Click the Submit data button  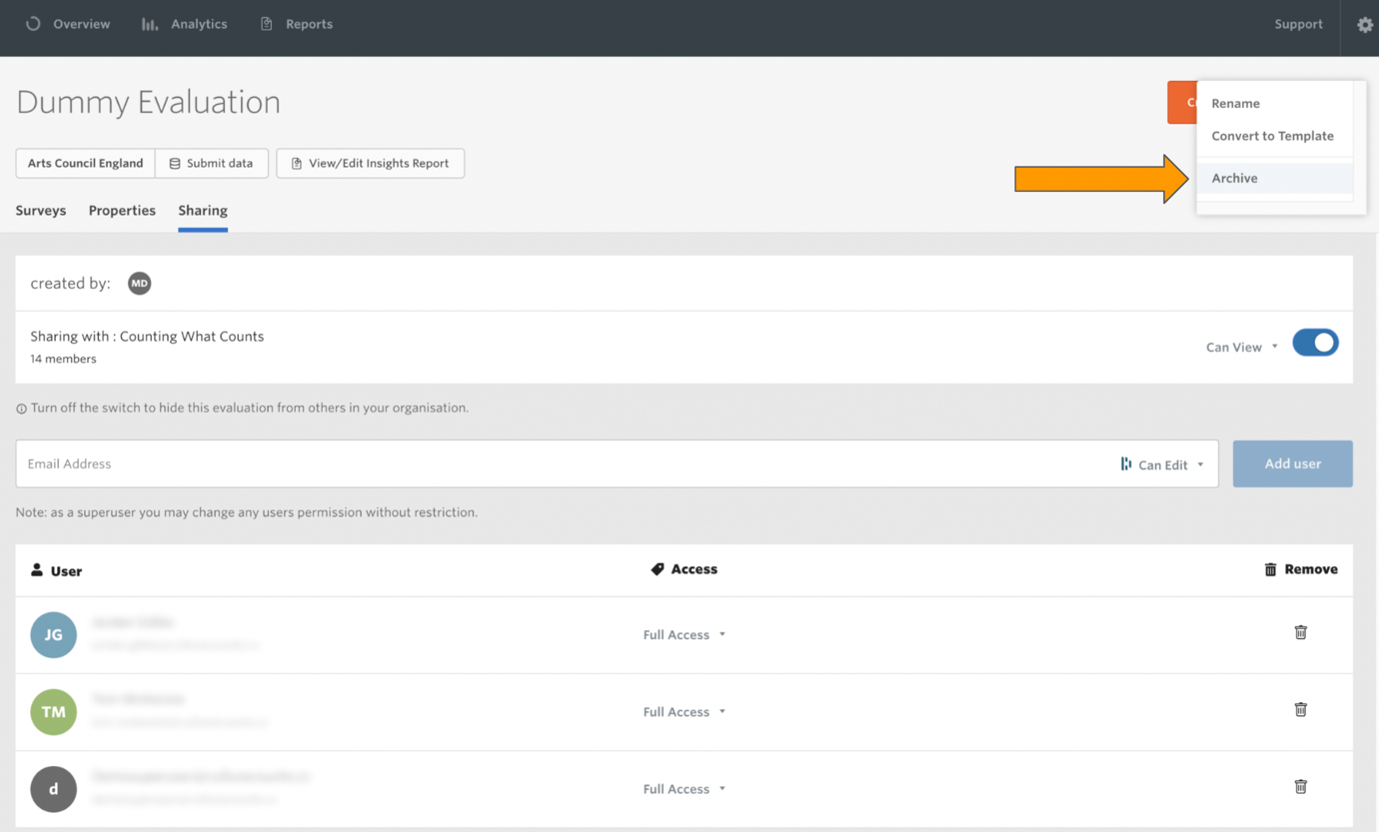(213, 164)
